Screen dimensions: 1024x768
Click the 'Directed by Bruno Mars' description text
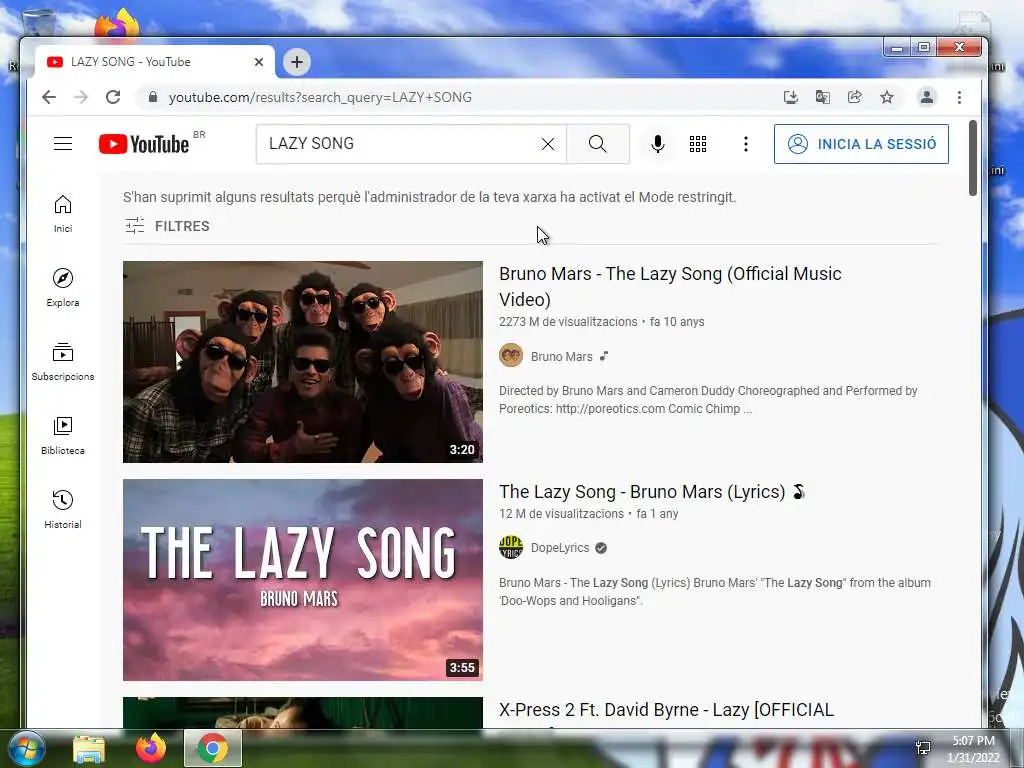[x=708, y=400]
